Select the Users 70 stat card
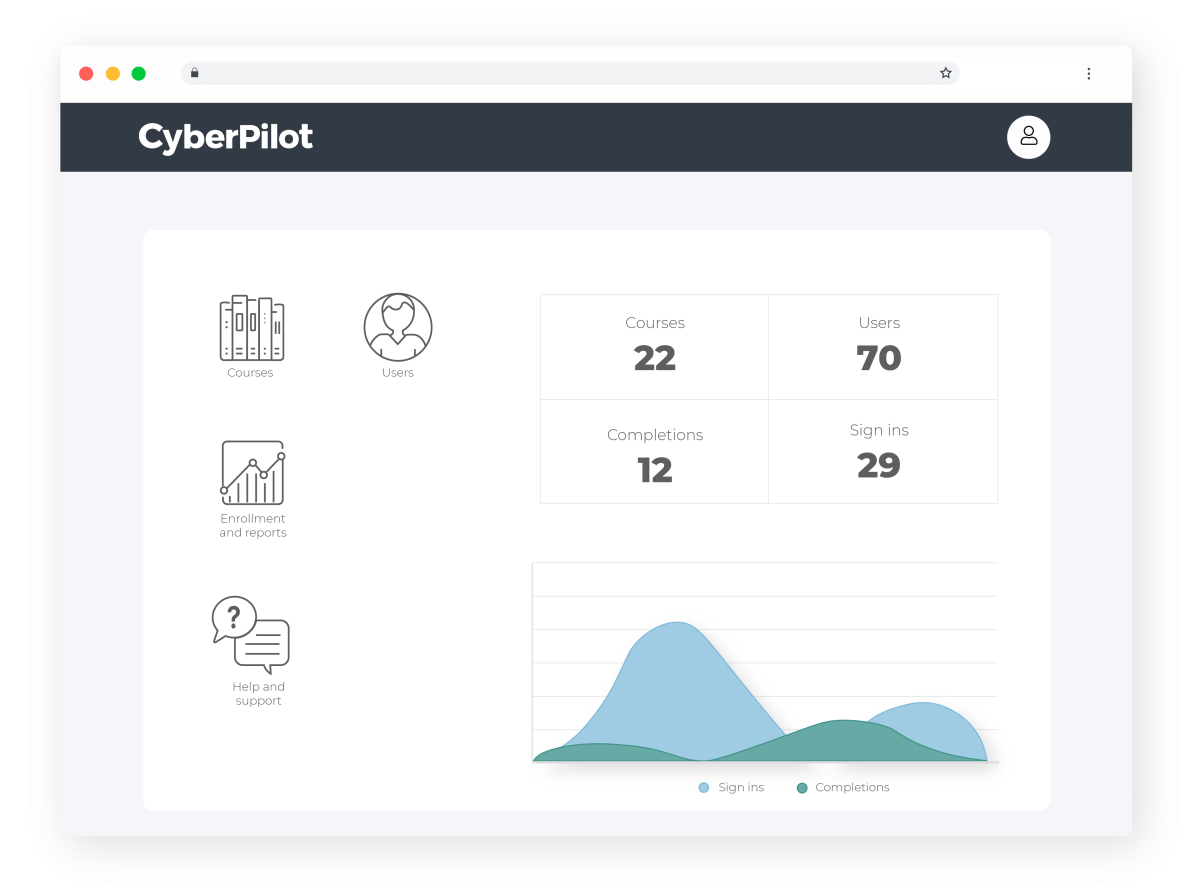Screen dimensions: 1200x891 (883, 347)
